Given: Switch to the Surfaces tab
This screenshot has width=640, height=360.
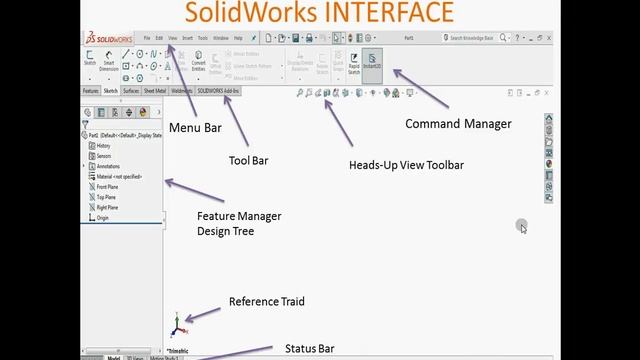Looking at the screenshot, I should [x=131, y=91].
